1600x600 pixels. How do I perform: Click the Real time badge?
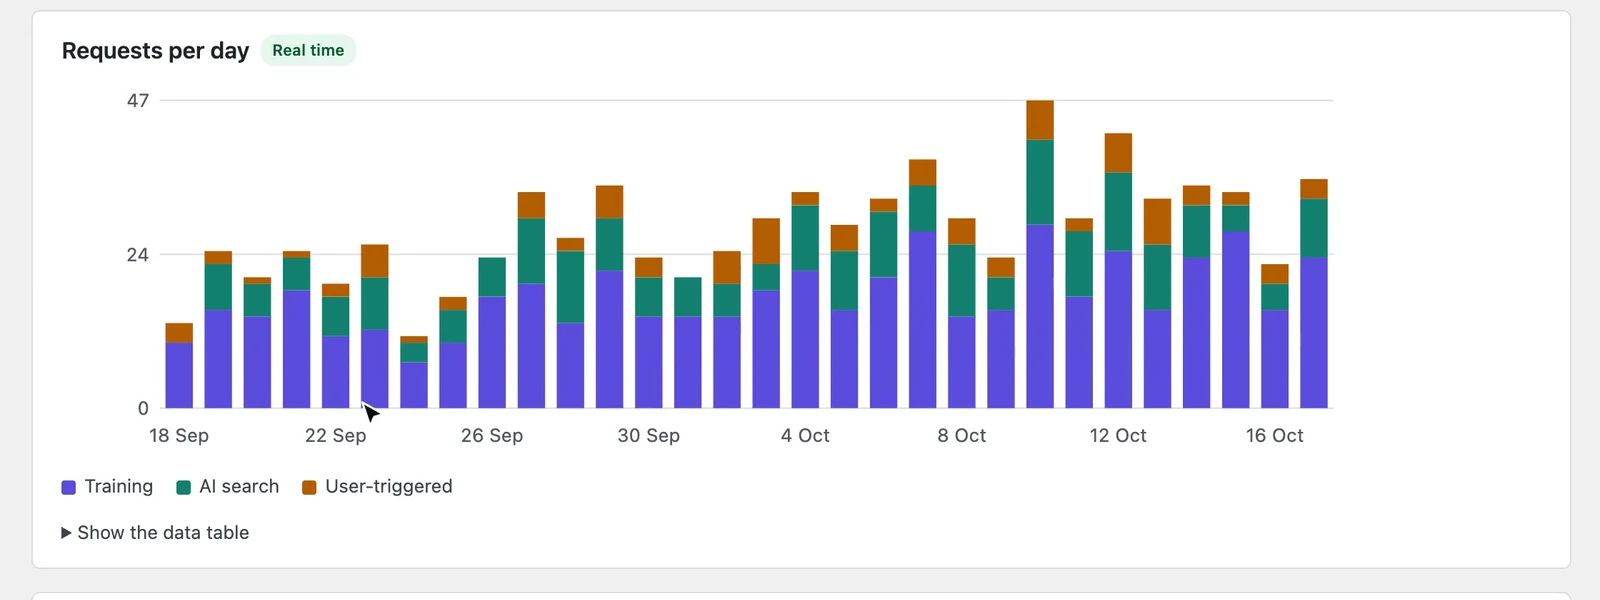(x=308, y=50)
